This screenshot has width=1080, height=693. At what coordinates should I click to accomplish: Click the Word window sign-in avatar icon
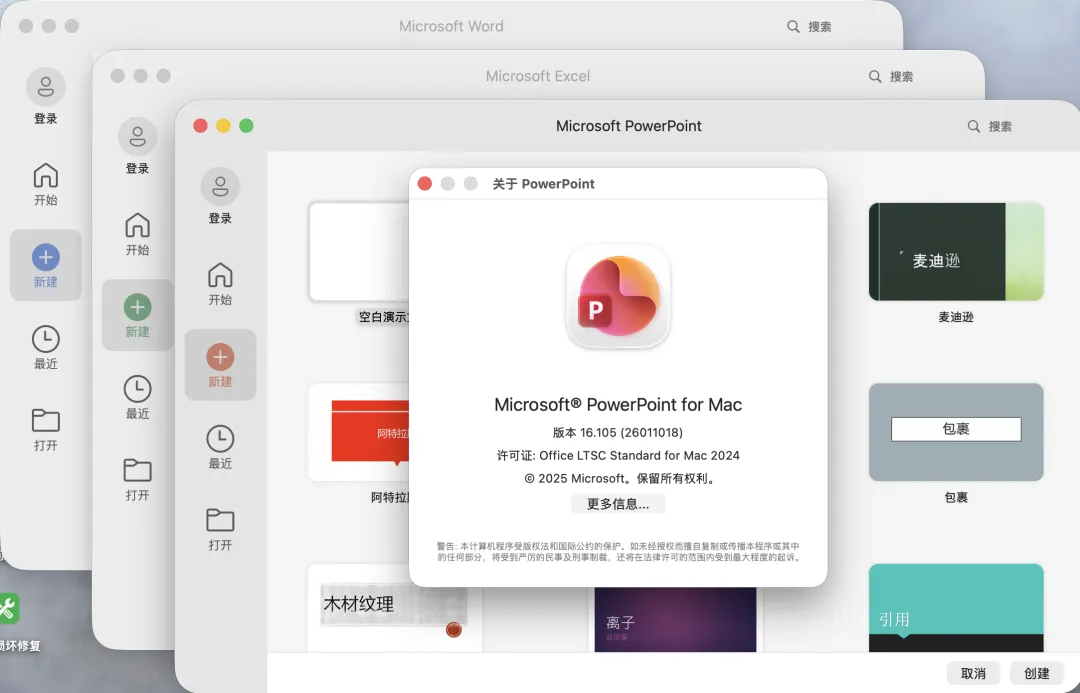(45, 87)
